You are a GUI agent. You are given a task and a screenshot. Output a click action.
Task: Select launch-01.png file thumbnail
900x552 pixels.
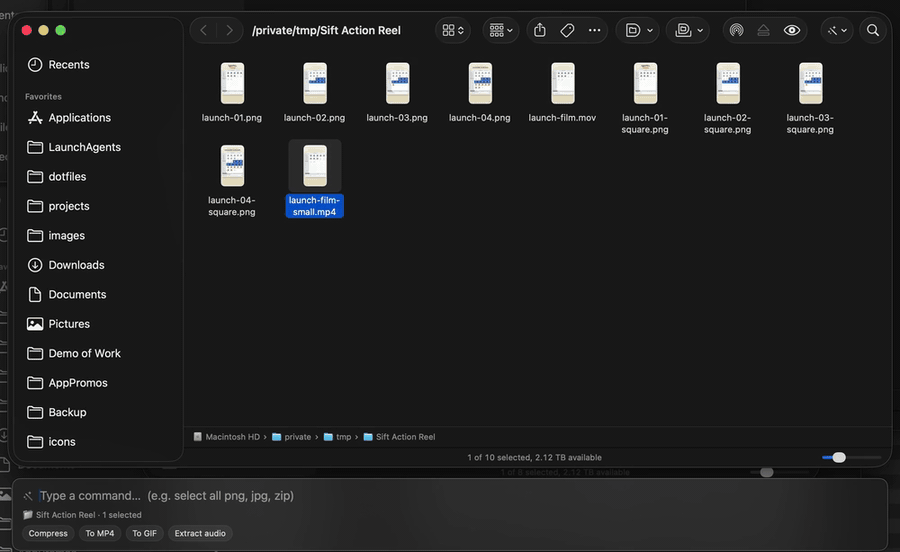click(232, 84)
